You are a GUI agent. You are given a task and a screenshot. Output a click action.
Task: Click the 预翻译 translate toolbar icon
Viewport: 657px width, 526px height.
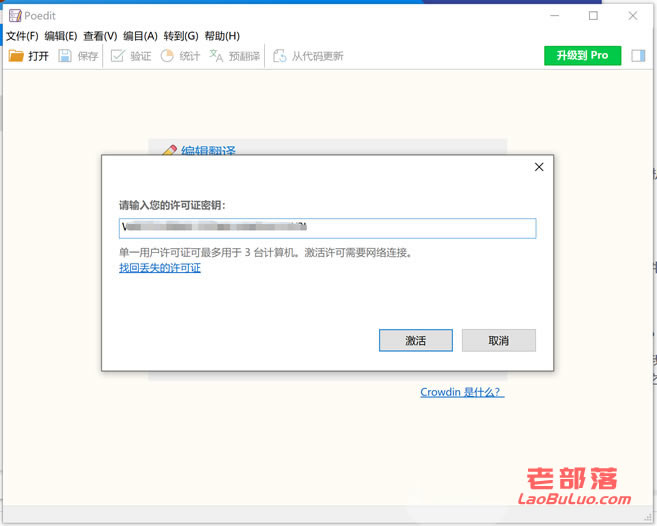pyautogui.click(x=216, y=56)
